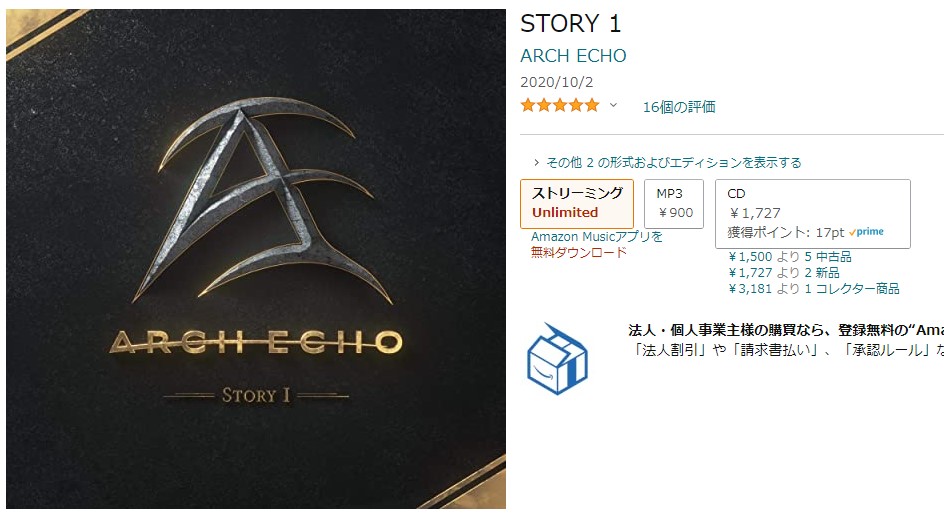The width and height of the screenshot is (944, 516).
Task: Expand other 2 formats and editions
Action: tap(667, 163)
